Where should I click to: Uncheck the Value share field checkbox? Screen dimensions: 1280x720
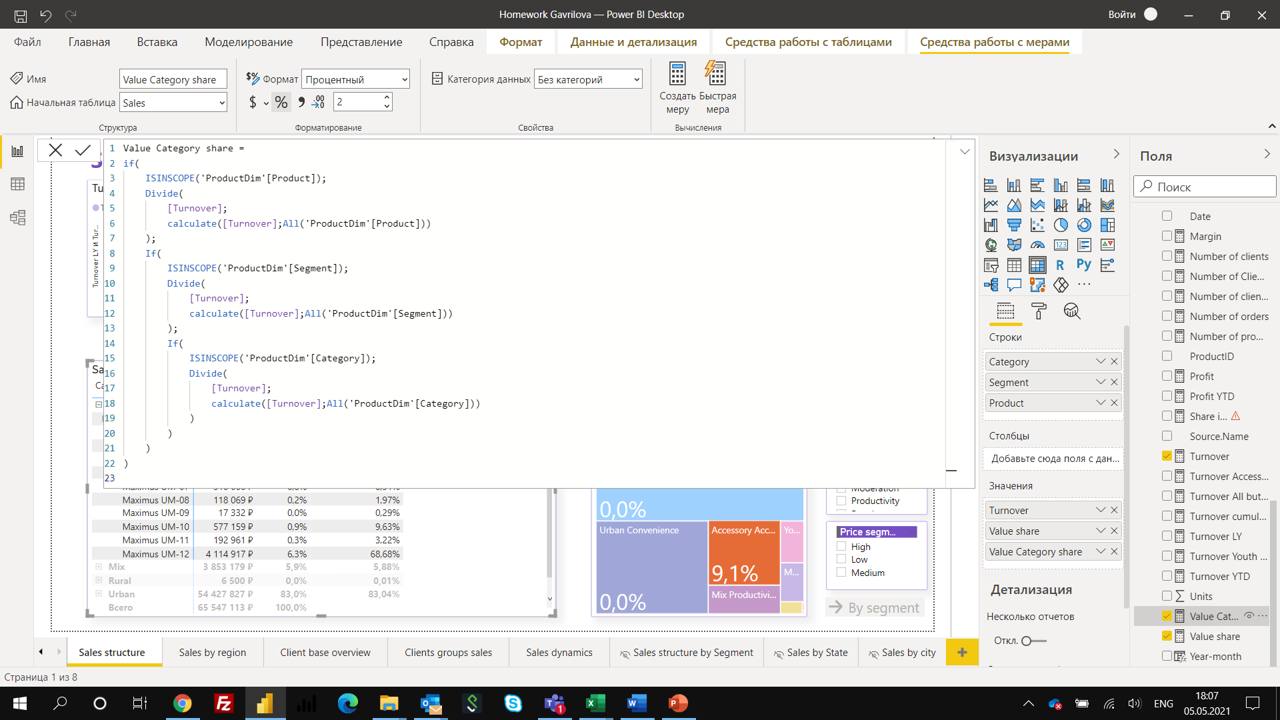(1166, 636)
